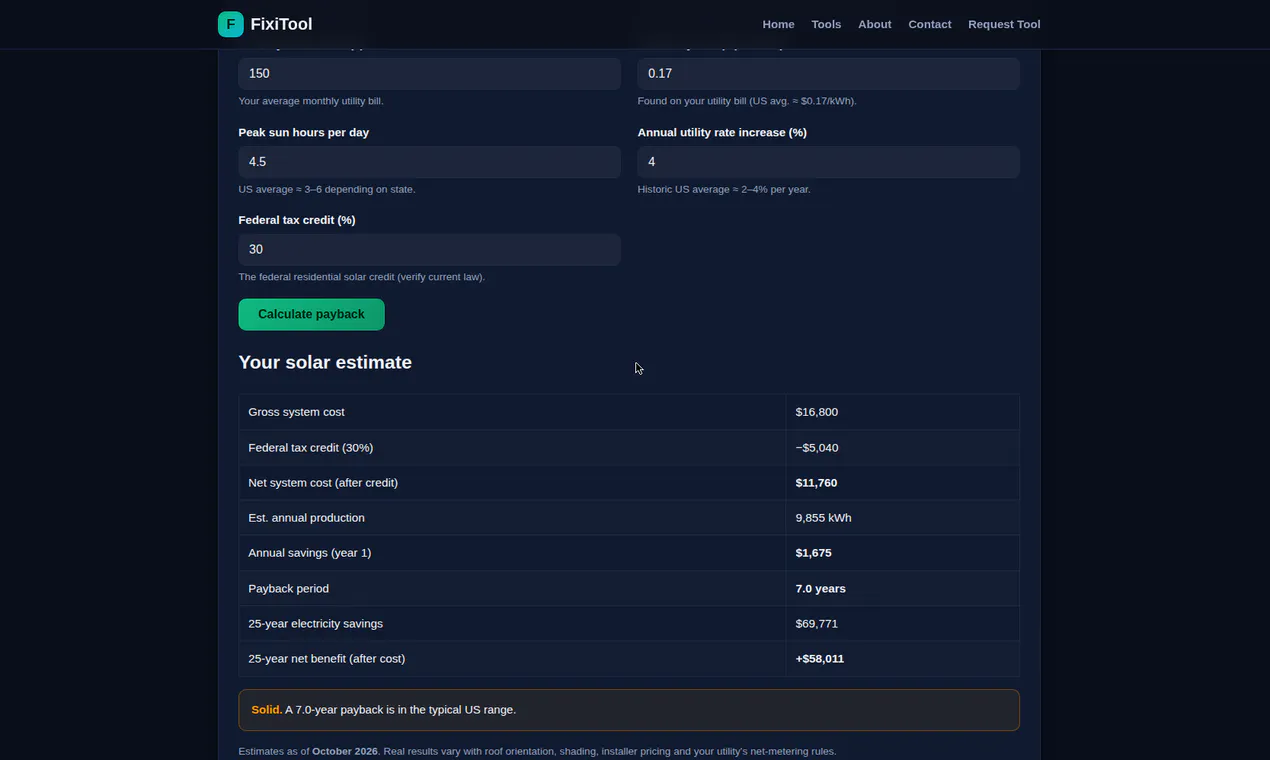Click the Net system cost row label
This screenshot has width=1270, height=760.
(x=323, y=483)
